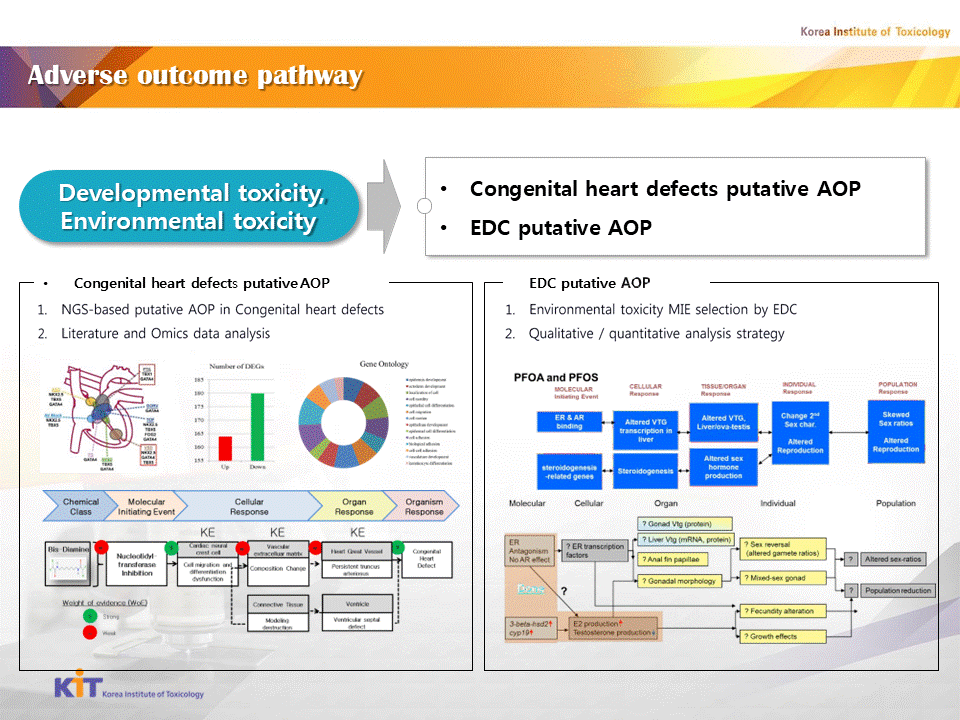Viewport: 960px width, 720px height.
Task: Click the red 'Up' bar in DEGs chart
Action: tap(225, 448)
